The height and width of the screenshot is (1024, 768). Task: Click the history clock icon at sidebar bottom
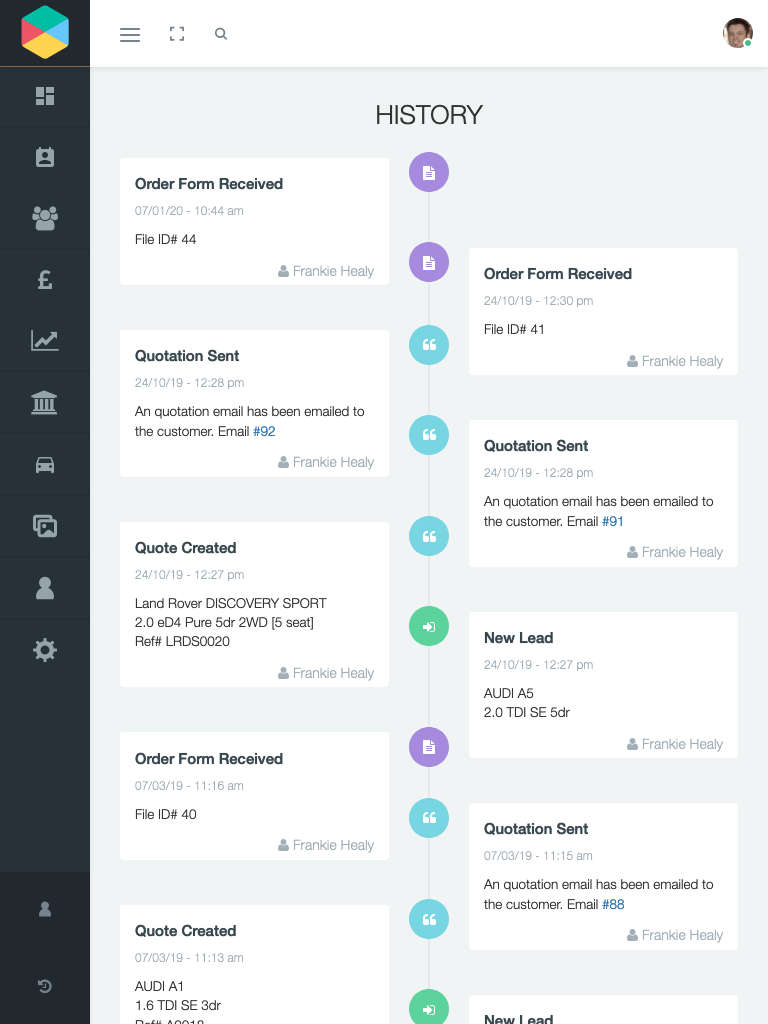[44, 986]
